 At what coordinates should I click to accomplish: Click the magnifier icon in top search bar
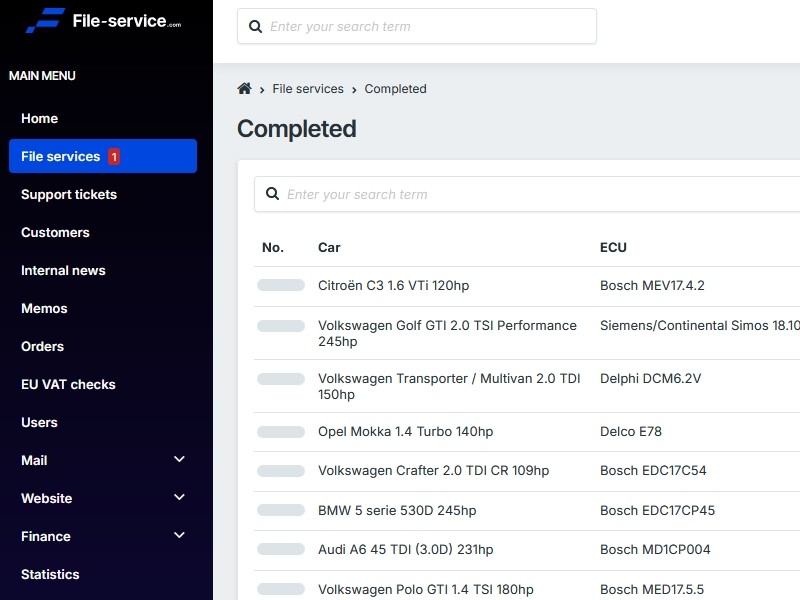255,27
